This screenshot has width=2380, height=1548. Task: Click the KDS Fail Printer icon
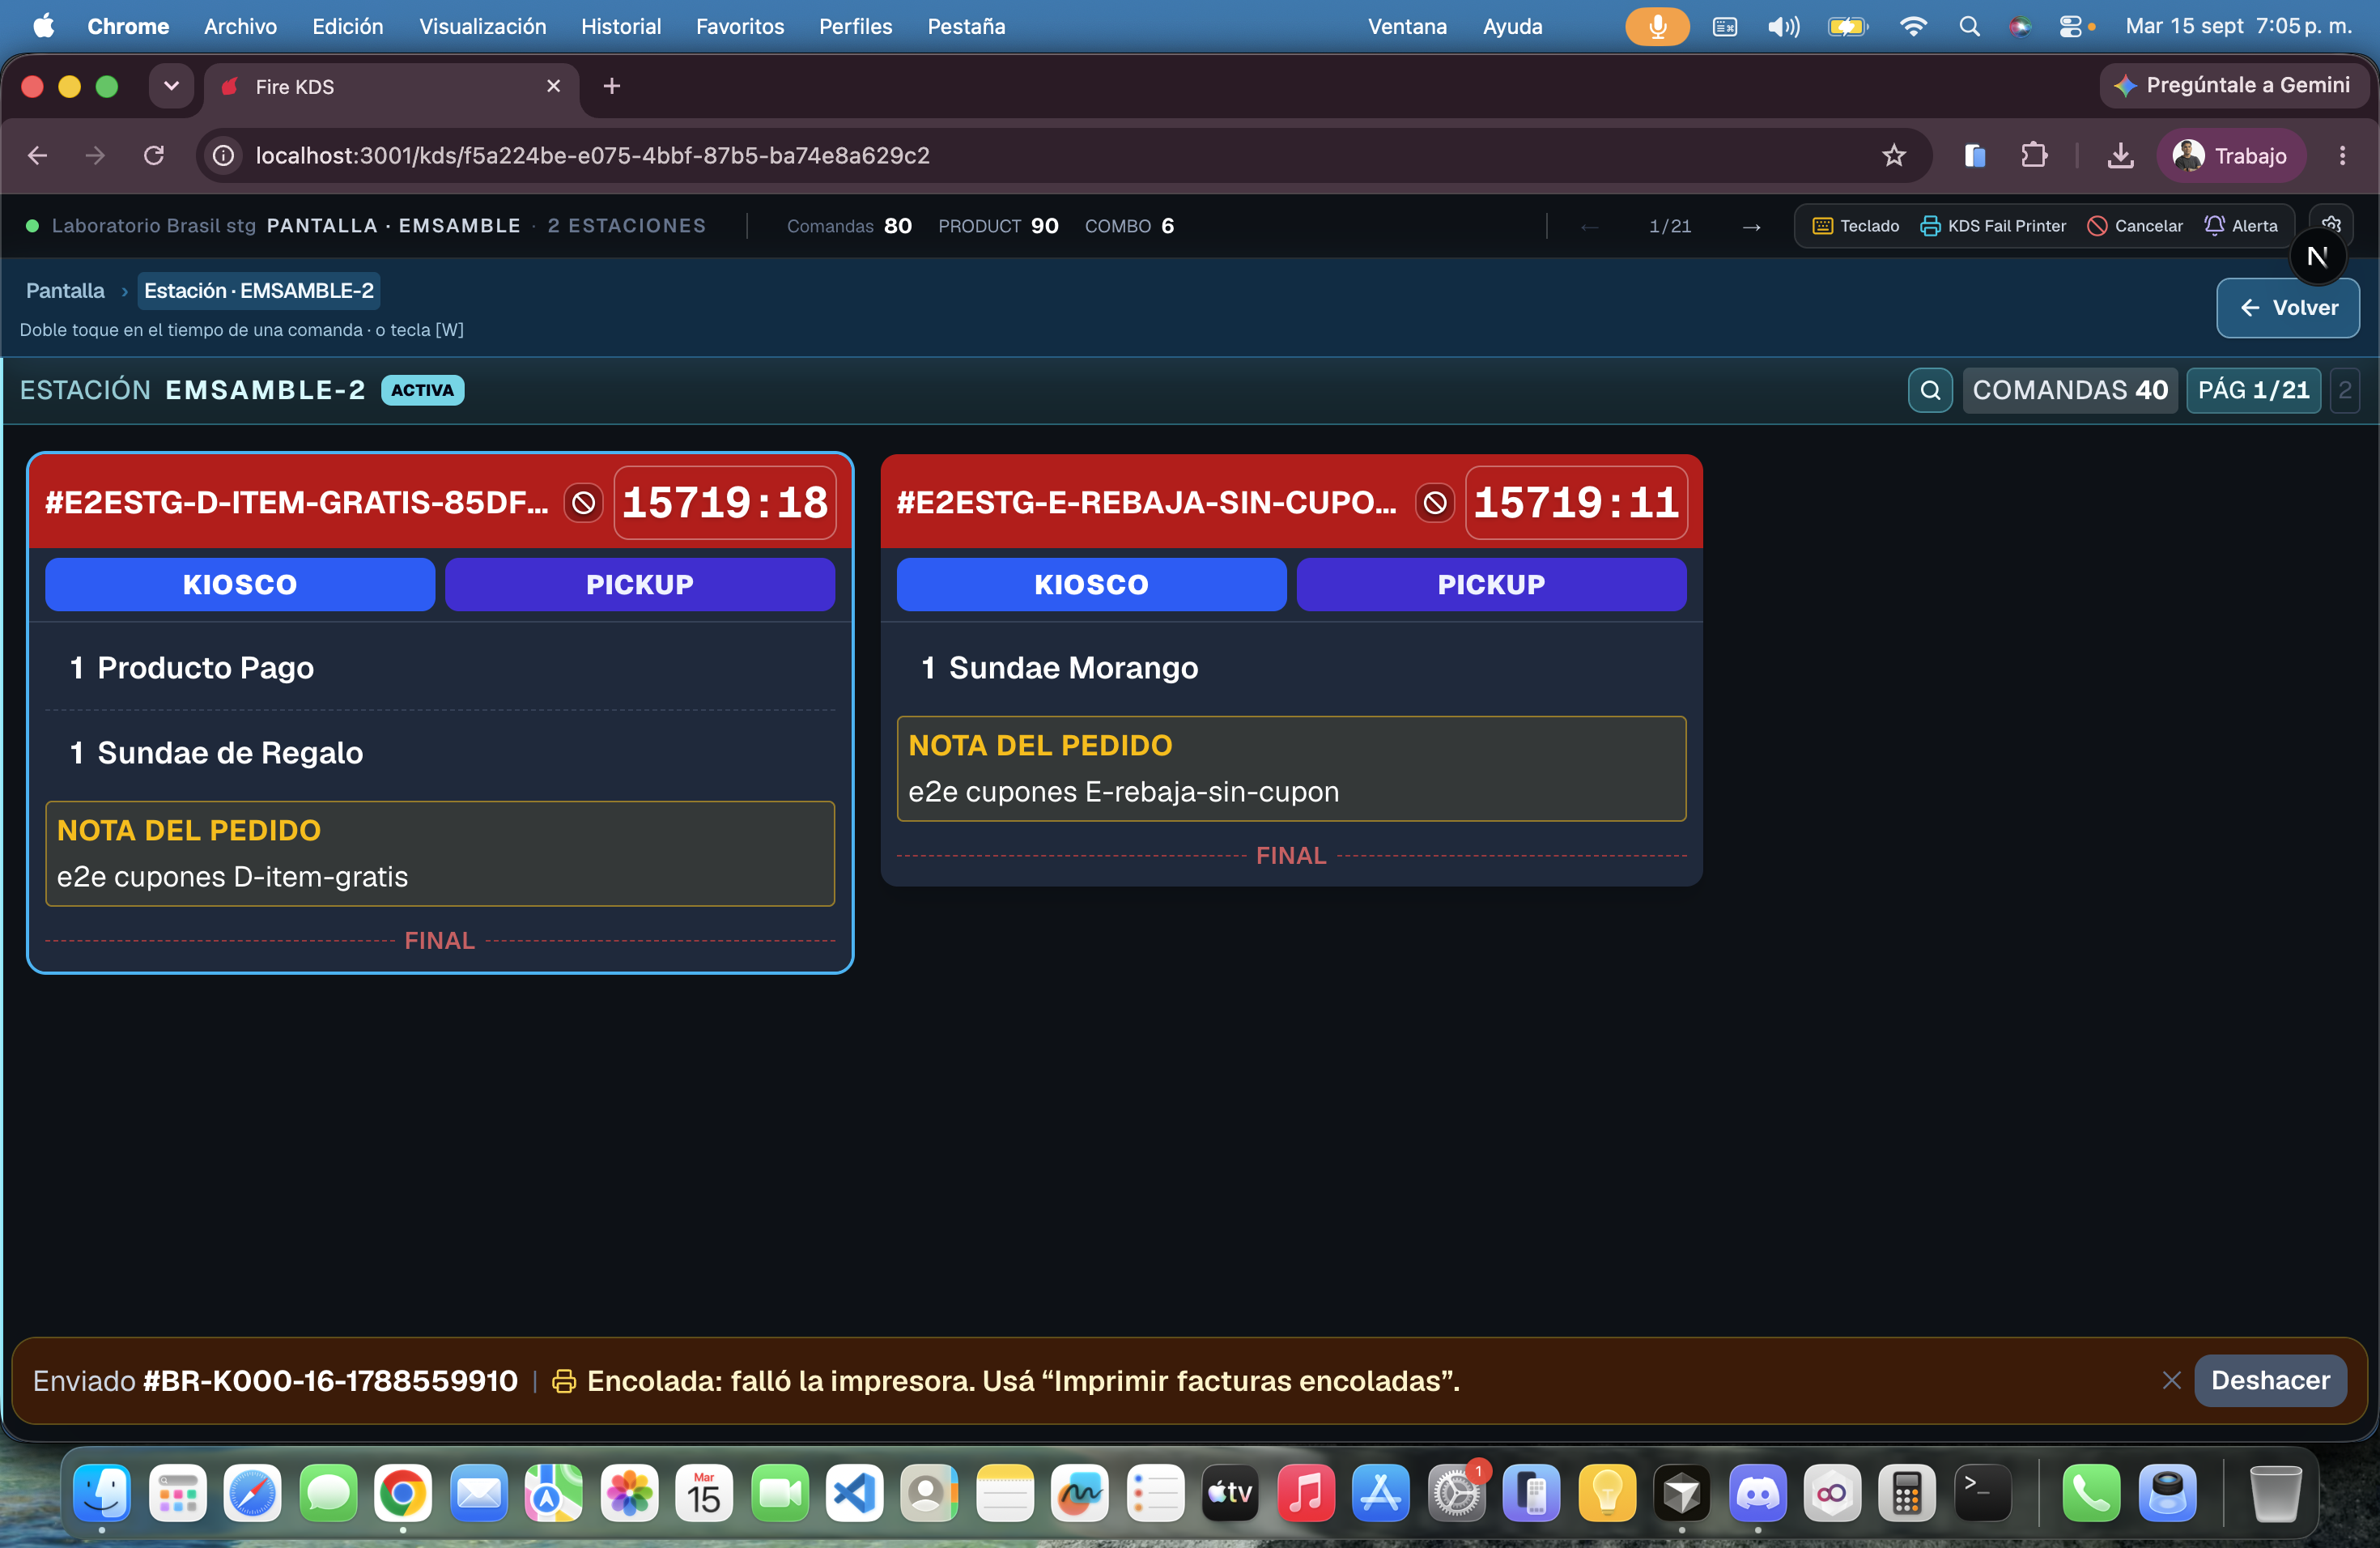pyautogui.click(x=1992, y=226)
